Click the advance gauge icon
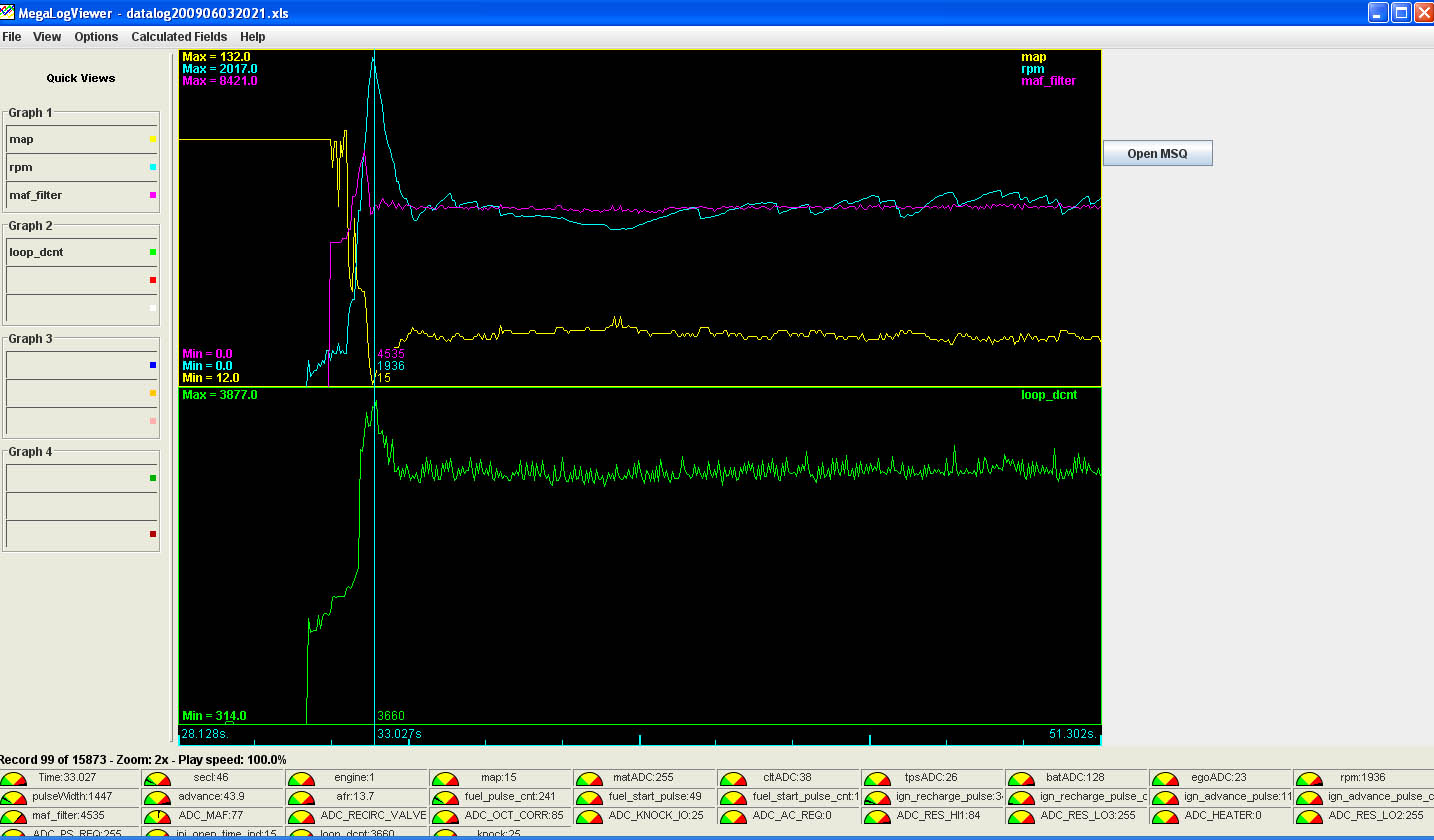This screenshot has height=840, width=1434. coord(157,798)
